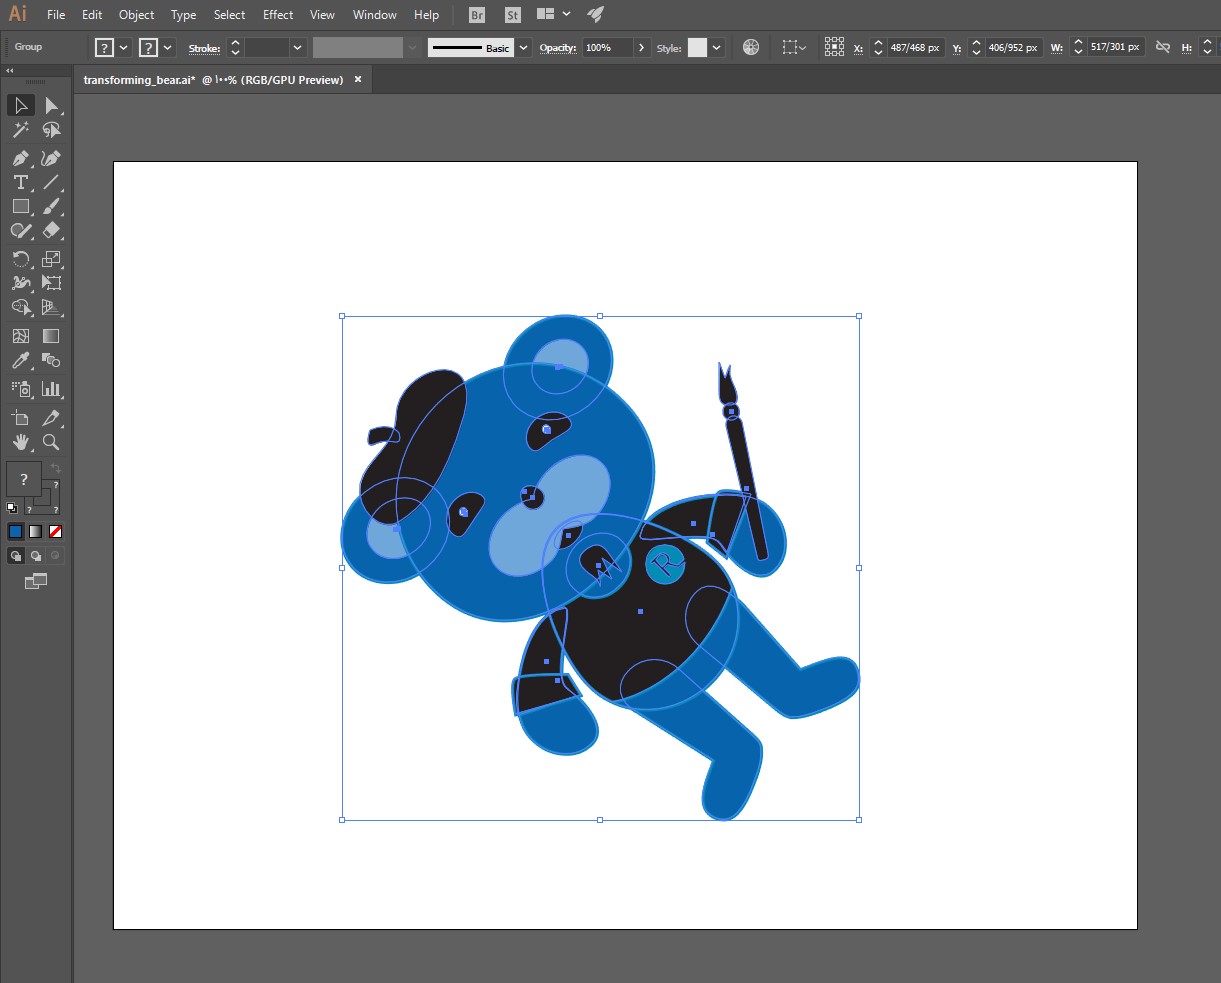Select the Line Segment tool

52,182
